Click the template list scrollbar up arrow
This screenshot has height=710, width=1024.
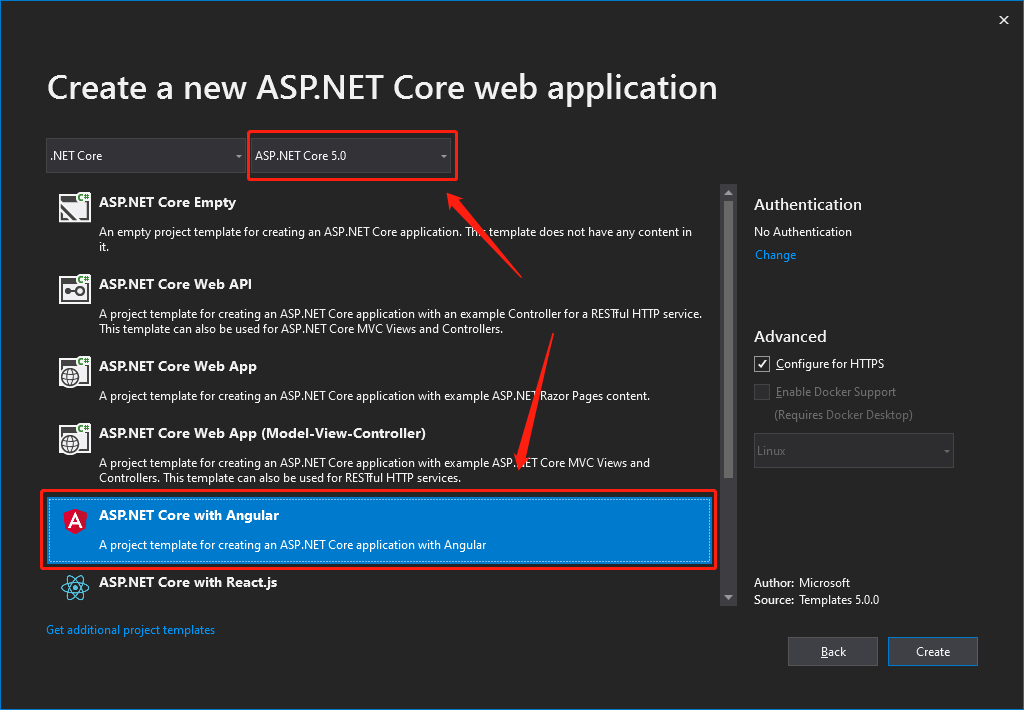(x=729, y=193)
